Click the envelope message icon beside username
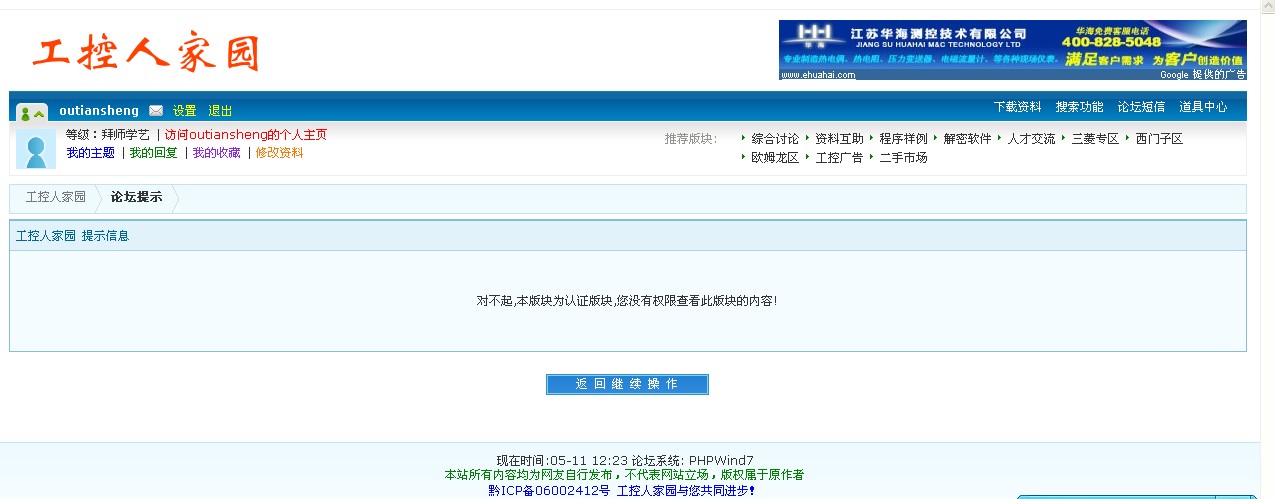This screenshot has width=1275, height=499. [x=156, y=110]
